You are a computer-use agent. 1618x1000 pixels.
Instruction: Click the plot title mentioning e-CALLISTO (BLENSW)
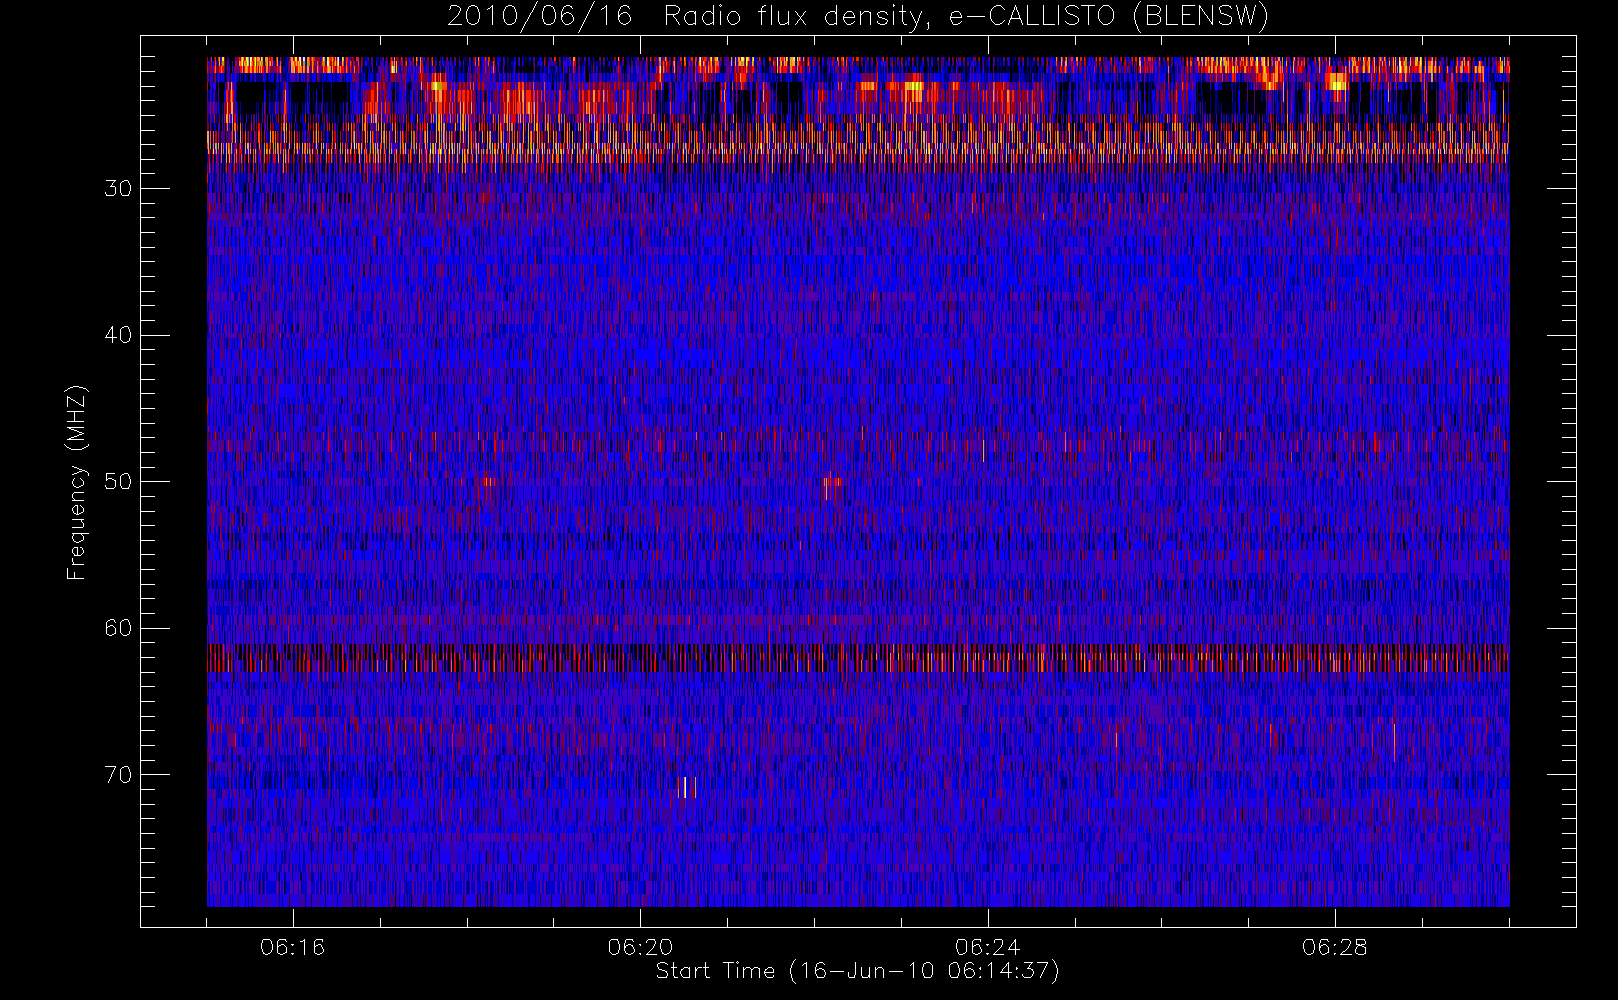tap(858, 17)
